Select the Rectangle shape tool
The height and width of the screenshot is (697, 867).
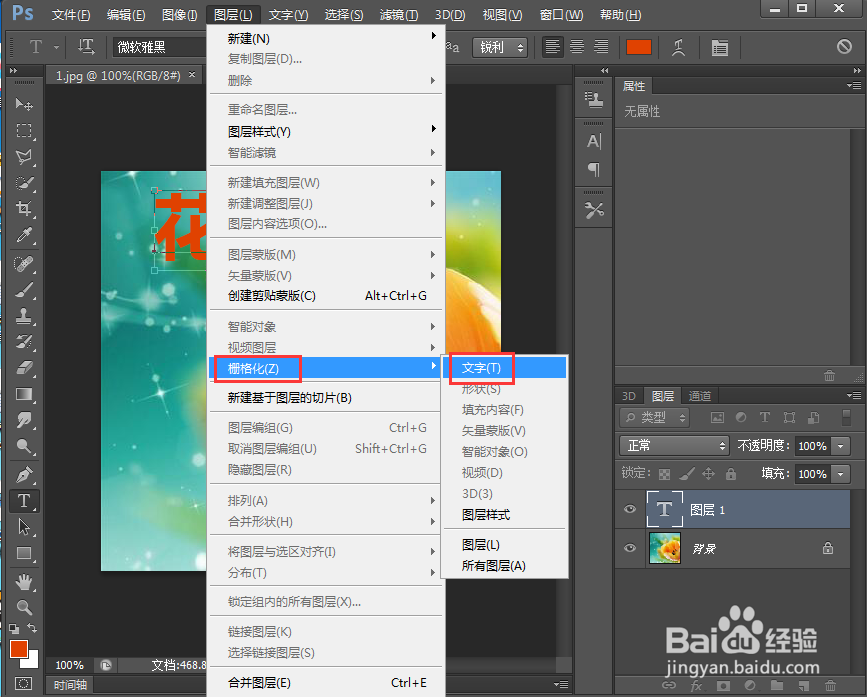point(23,553)
